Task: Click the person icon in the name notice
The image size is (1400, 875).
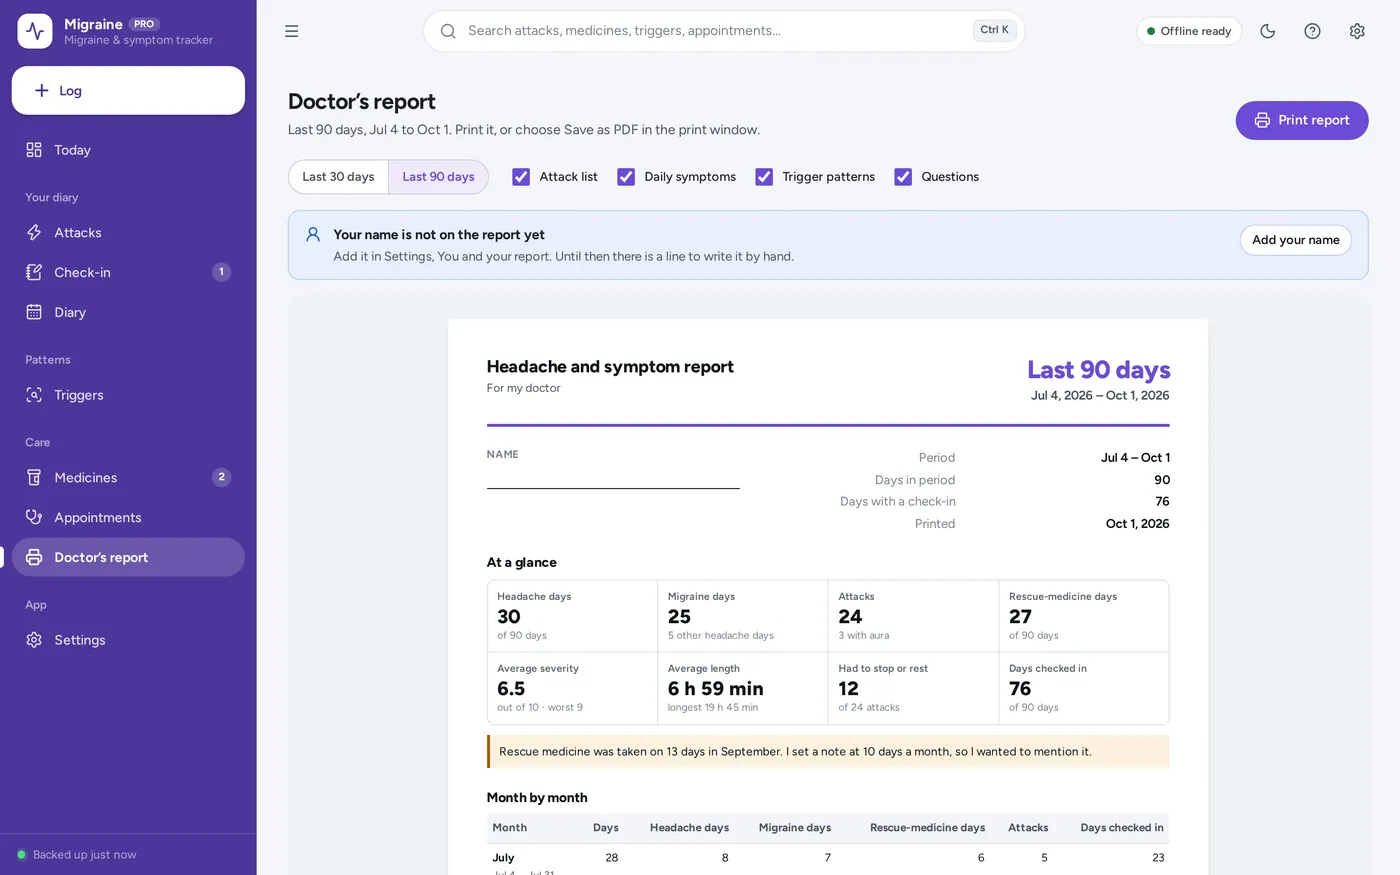Action: (x=313, y=234)
